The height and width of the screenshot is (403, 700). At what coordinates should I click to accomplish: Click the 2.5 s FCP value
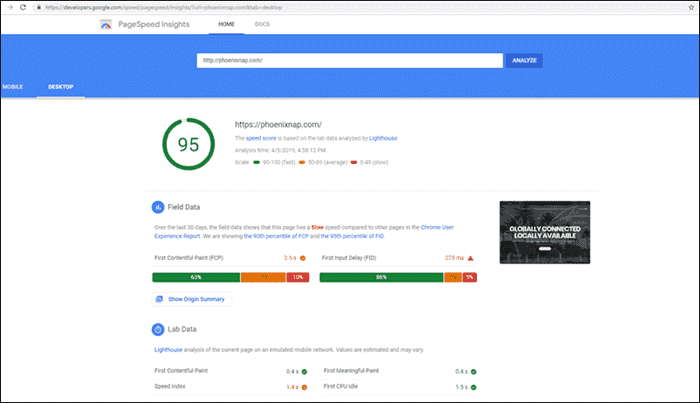click(x=290, y=258)
